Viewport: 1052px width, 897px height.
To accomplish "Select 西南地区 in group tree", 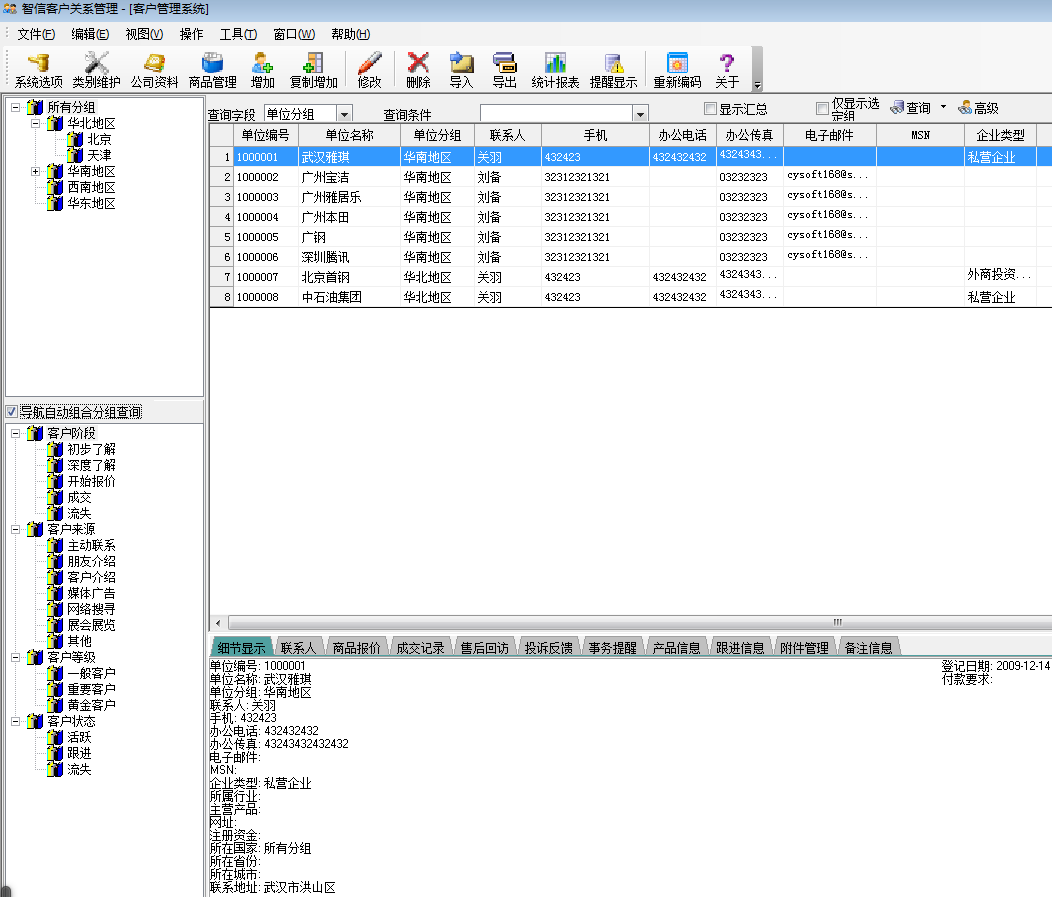I will 91,188.
